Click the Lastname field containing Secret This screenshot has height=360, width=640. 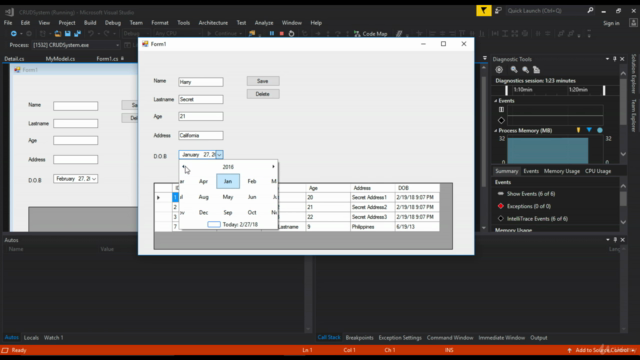click(201, 99)
